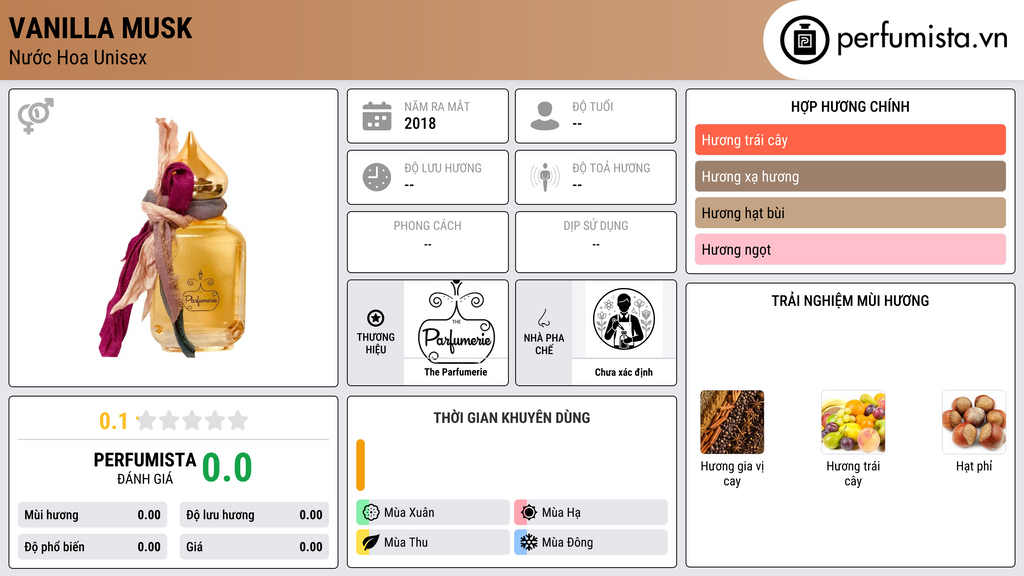Click the sillage icon for Độ toả hương

pyautogui.click(x=545, y=177)
